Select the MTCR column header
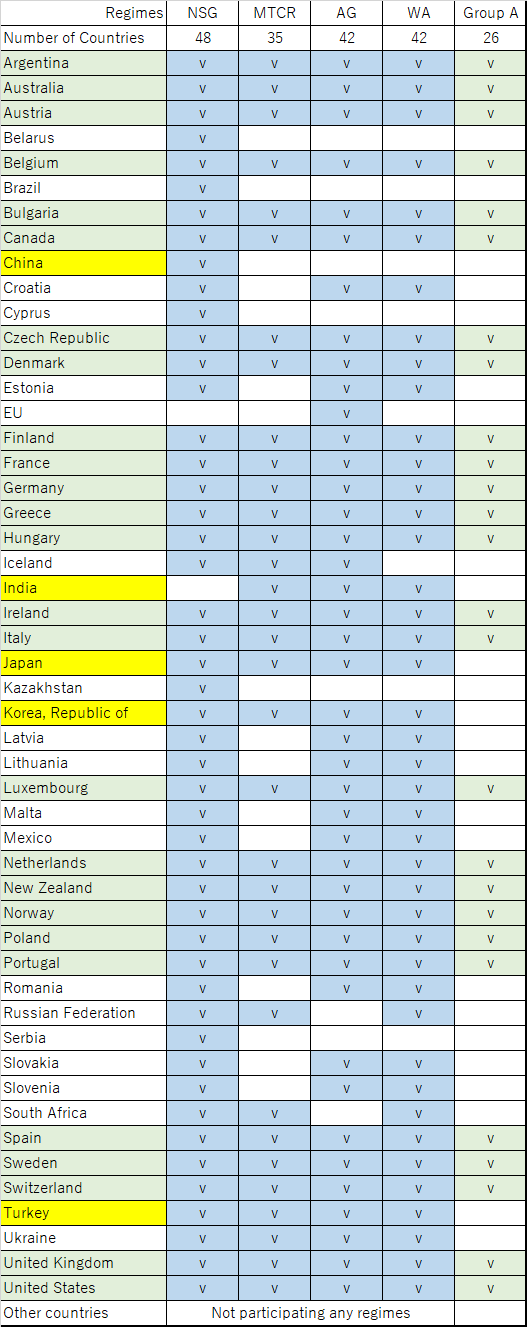The image size is (527, 1327). 274,13
